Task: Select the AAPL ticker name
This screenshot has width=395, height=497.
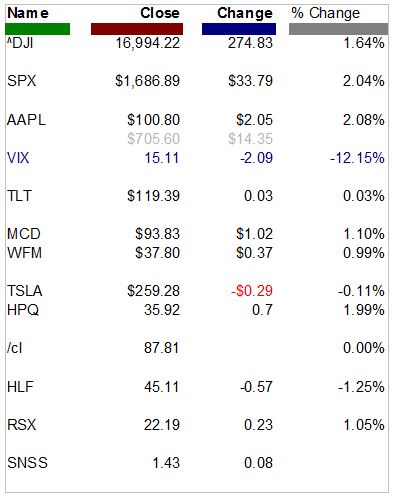Action: 26,120
